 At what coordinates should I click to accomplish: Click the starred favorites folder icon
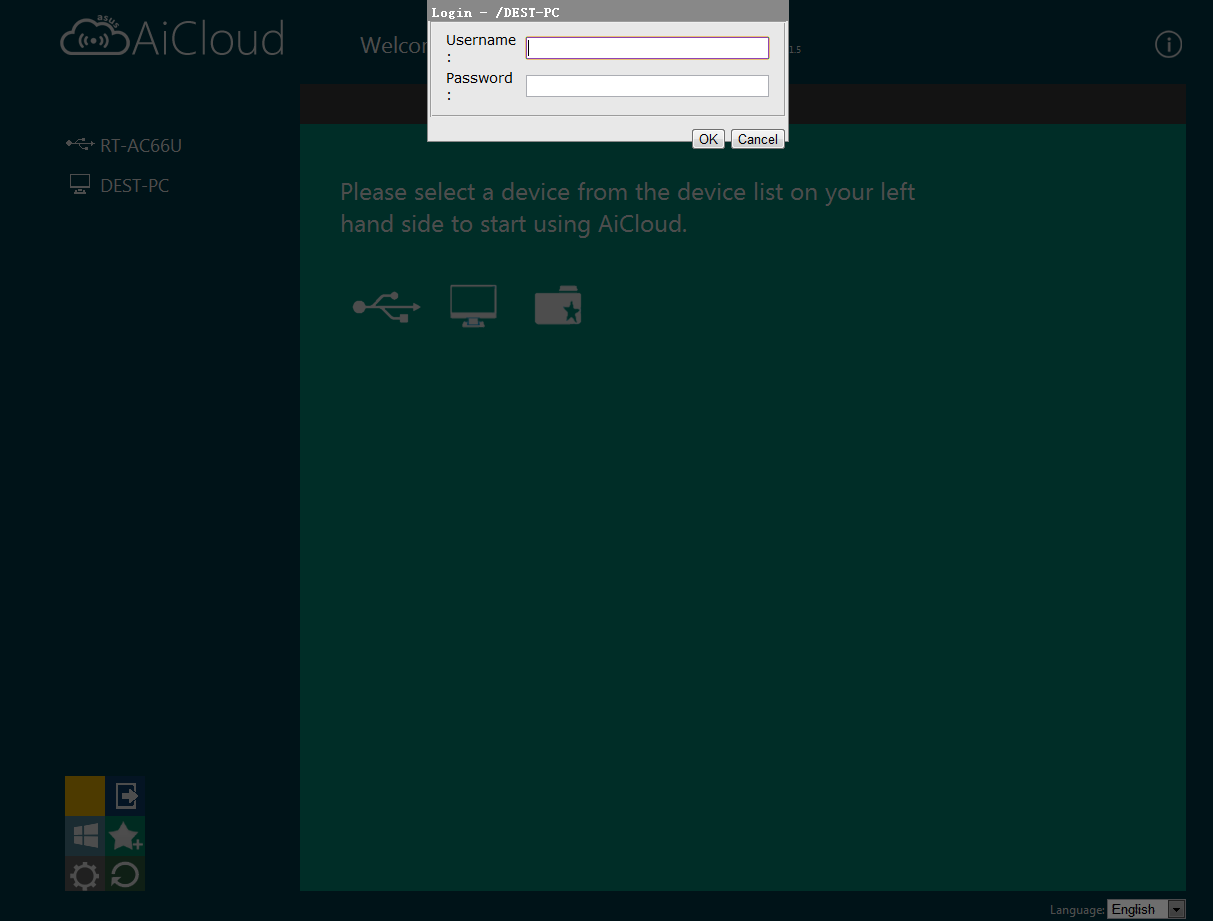coord(558,306)
